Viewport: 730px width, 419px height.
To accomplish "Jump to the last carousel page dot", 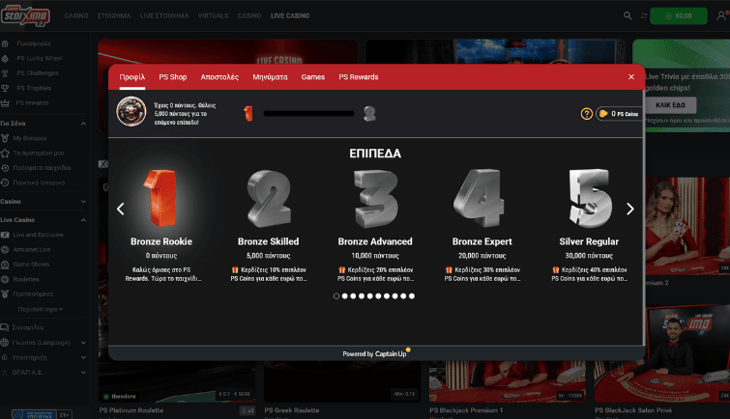I will [412, 296].
